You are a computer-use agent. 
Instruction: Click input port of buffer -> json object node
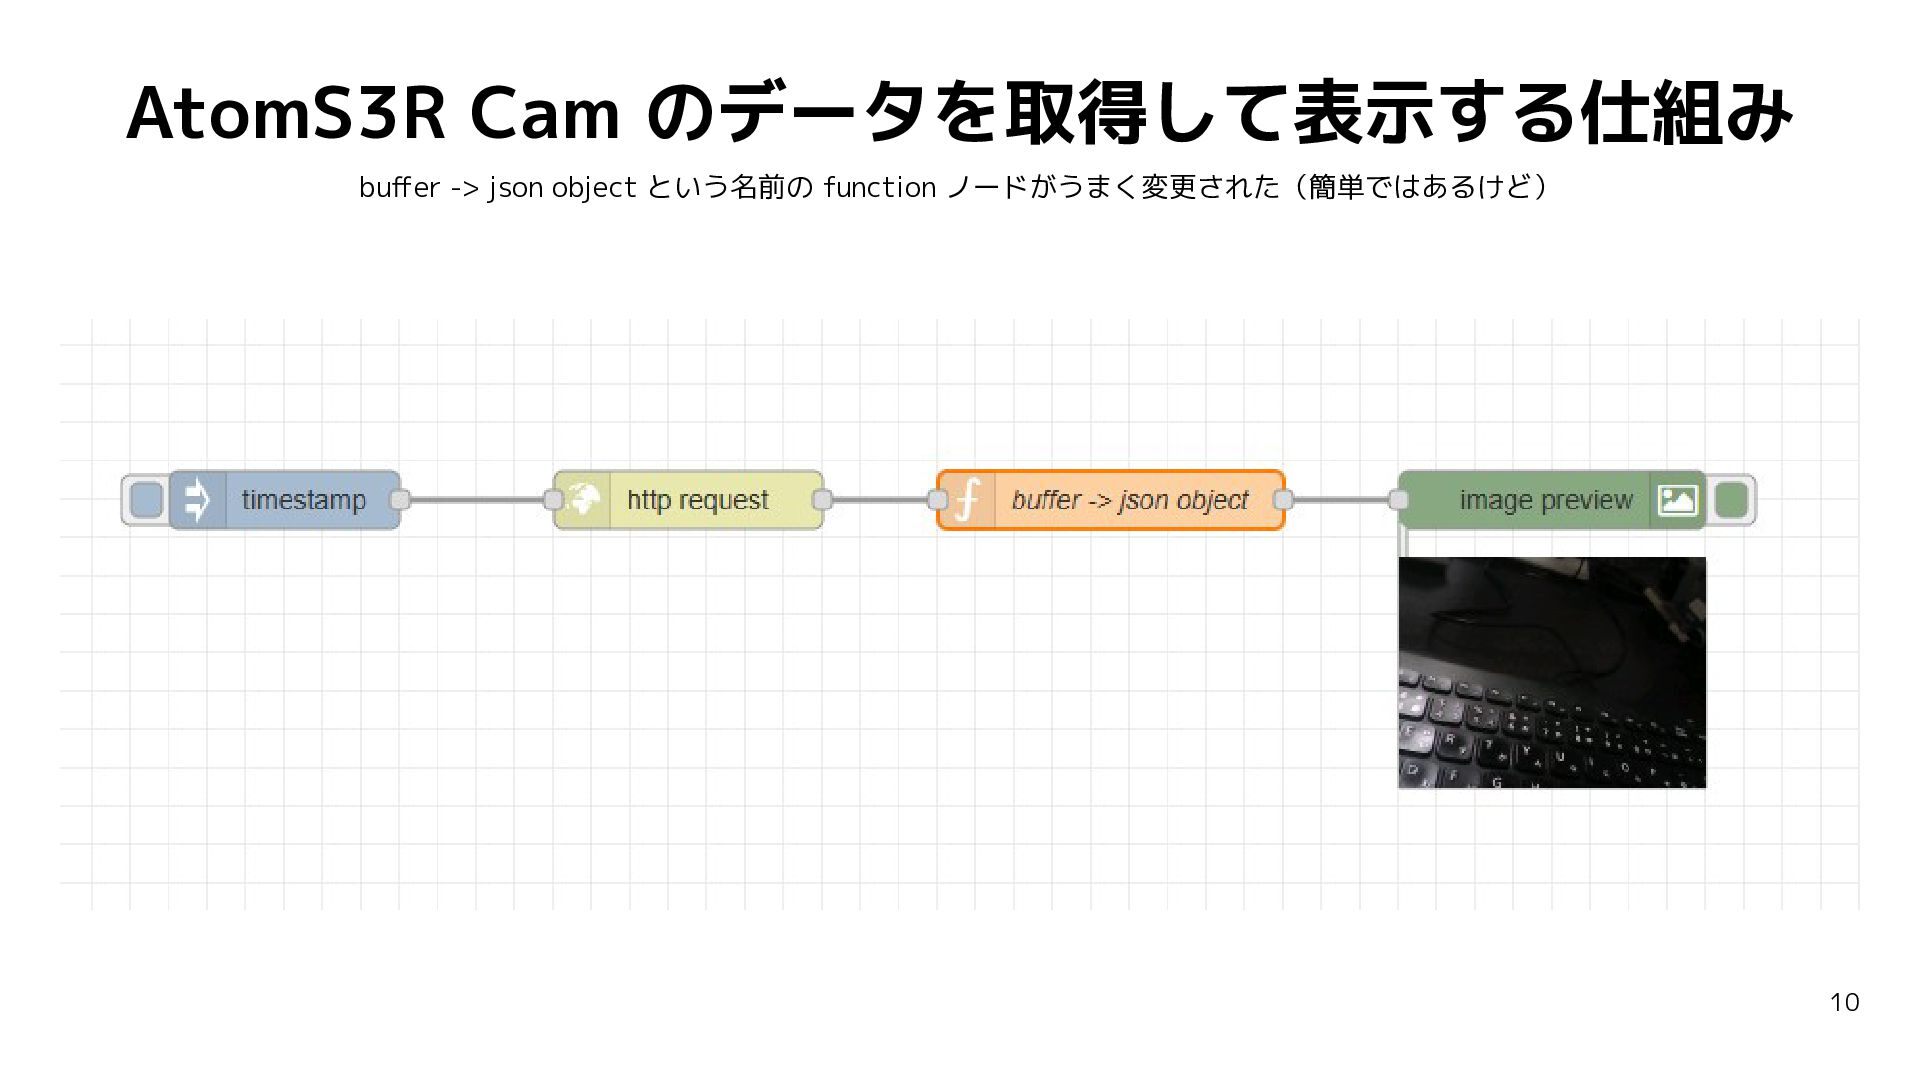coord(938,500)
